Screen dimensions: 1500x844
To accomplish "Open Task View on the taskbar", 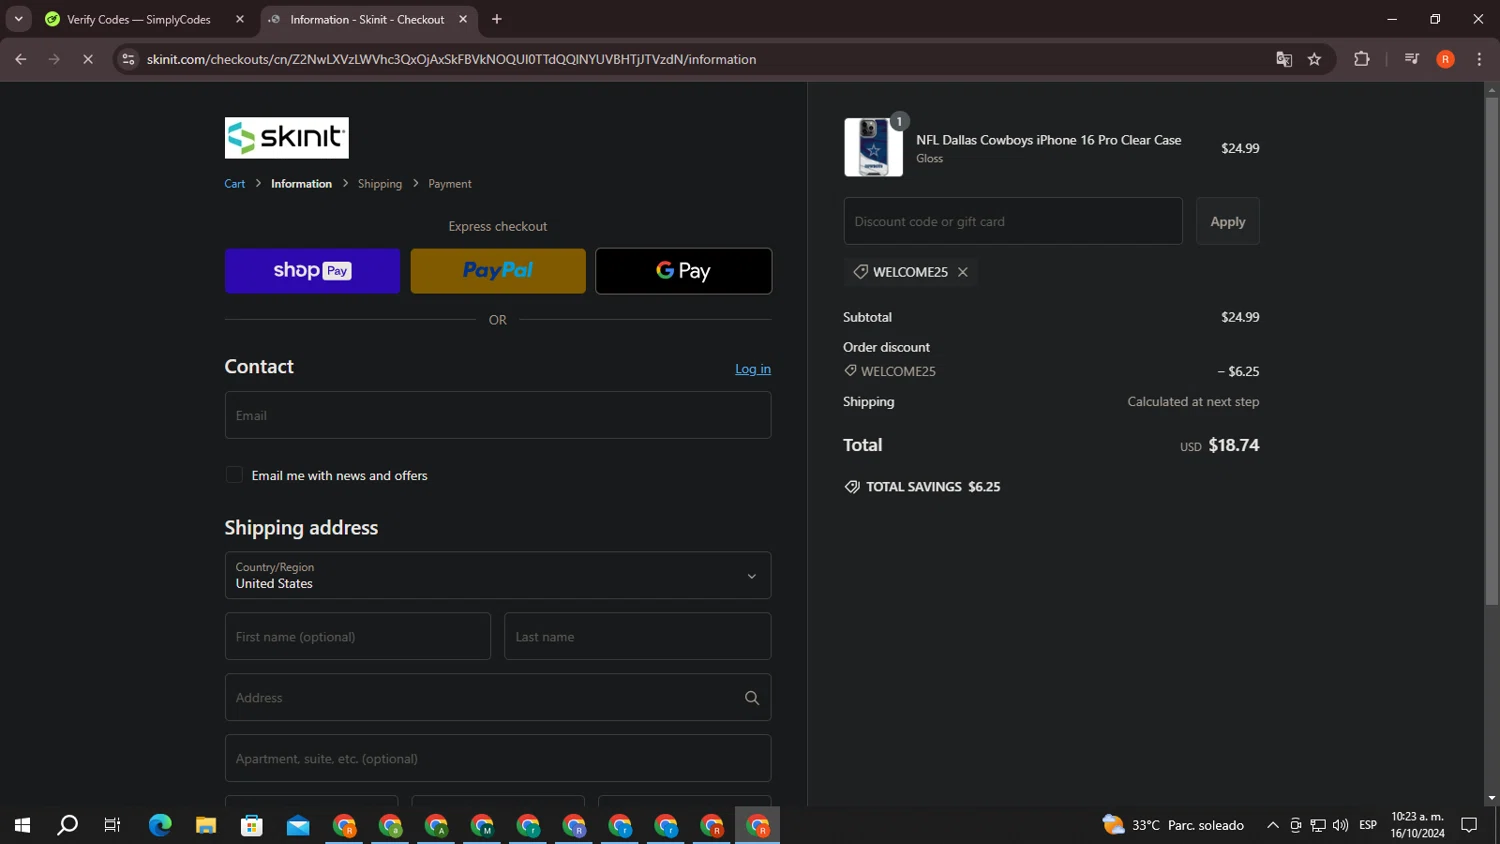I will (113, 825).
